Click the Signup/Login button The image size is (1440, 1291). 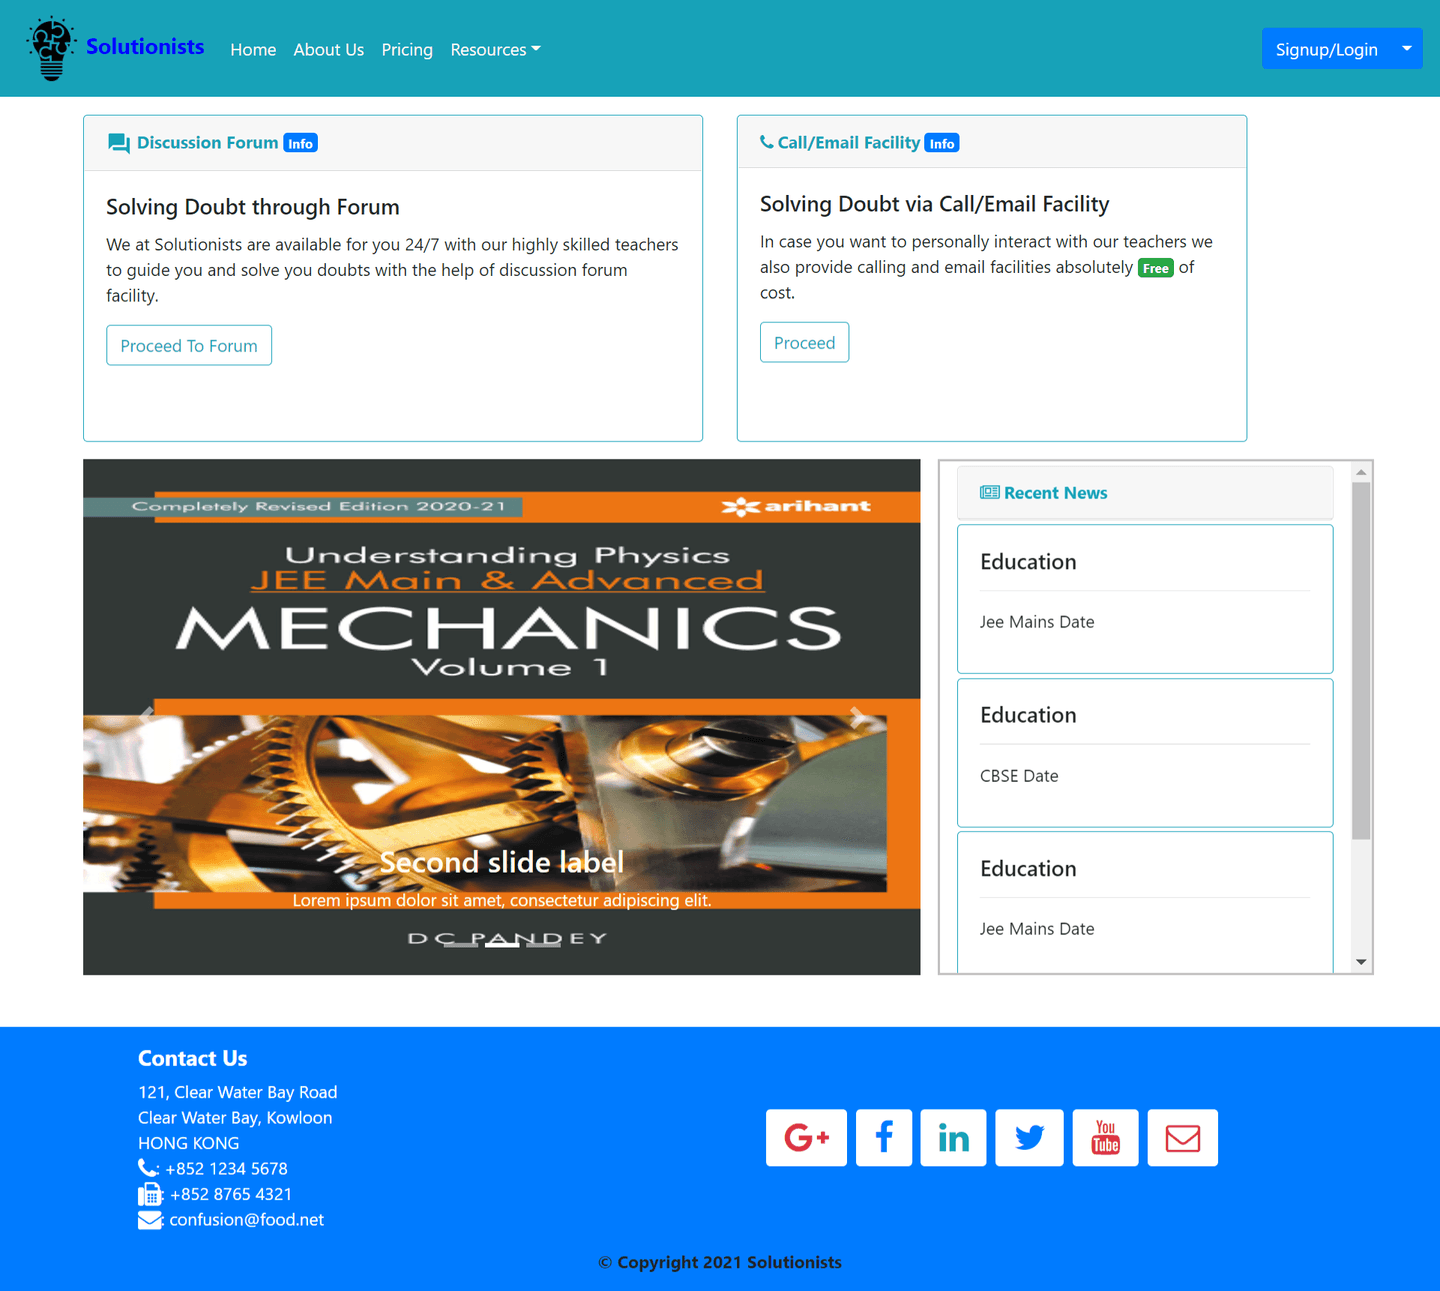tap(1326, 48)
